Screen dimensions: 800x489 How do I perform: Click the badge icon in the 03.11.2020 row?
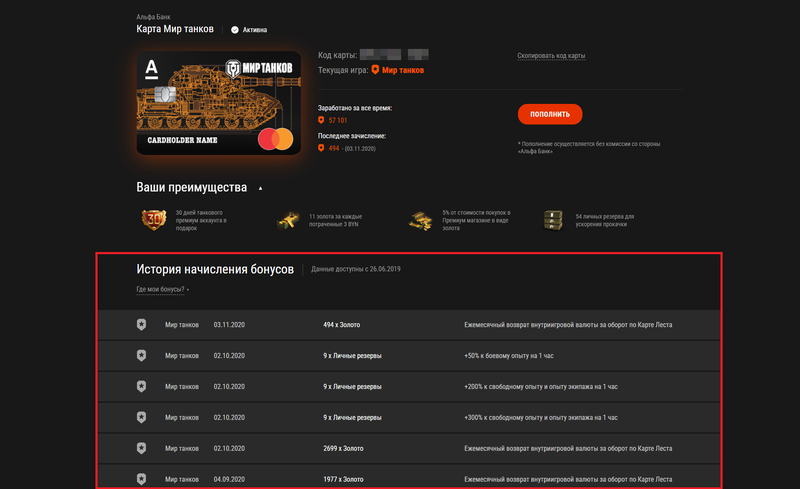pyautogui.click(x=141, y=325)
